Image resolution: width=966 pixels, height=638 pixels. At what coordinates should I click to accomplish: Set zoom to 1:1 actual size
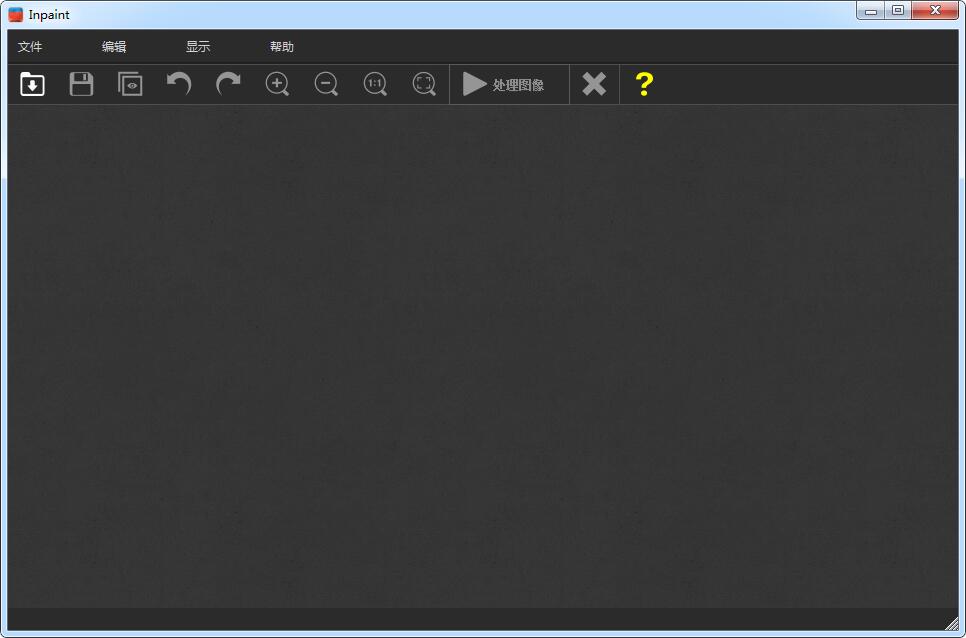[x=375, y=84]
